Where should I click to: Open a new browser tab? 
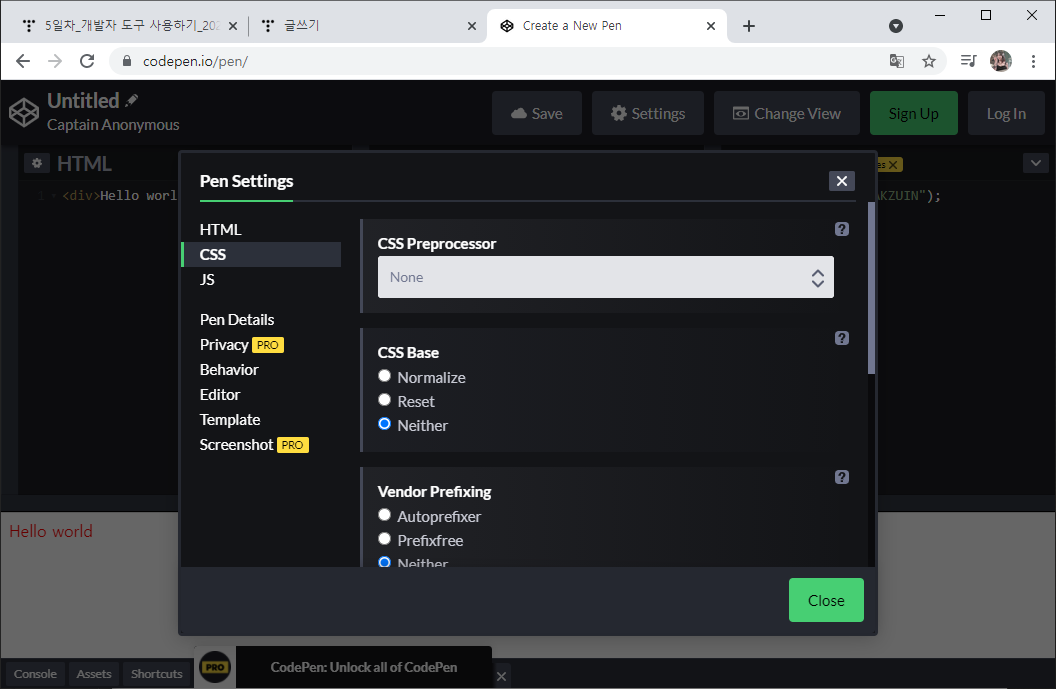(x=748, y=26)
